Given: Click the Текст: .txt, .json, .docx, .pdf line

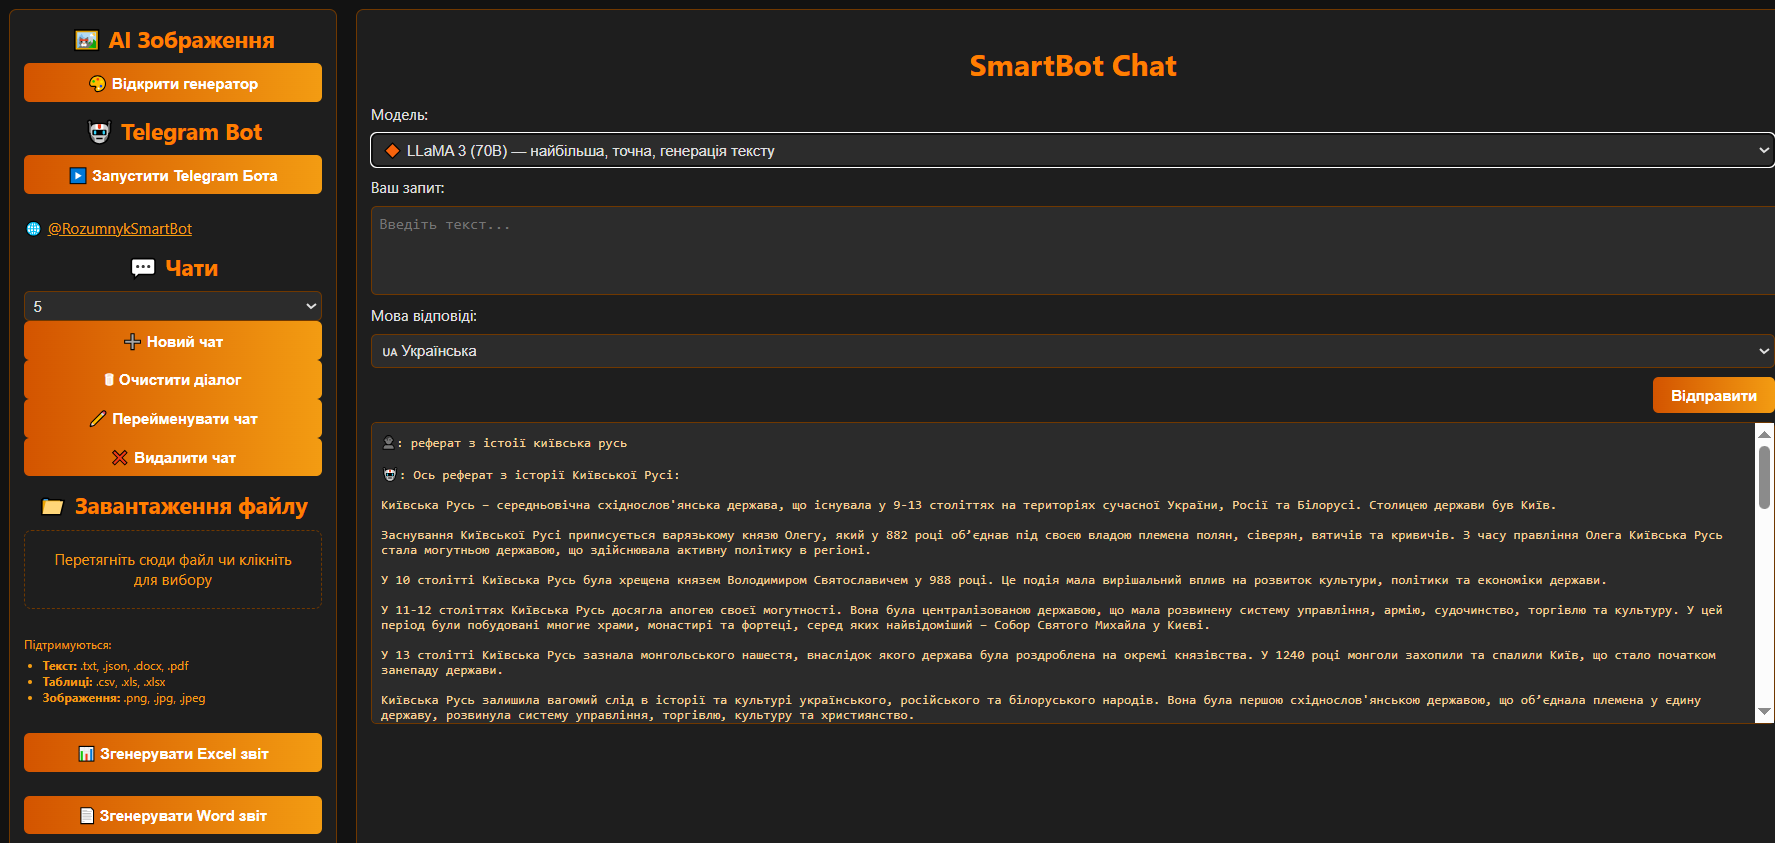Looking at the screenshot, I should [115, 666].
